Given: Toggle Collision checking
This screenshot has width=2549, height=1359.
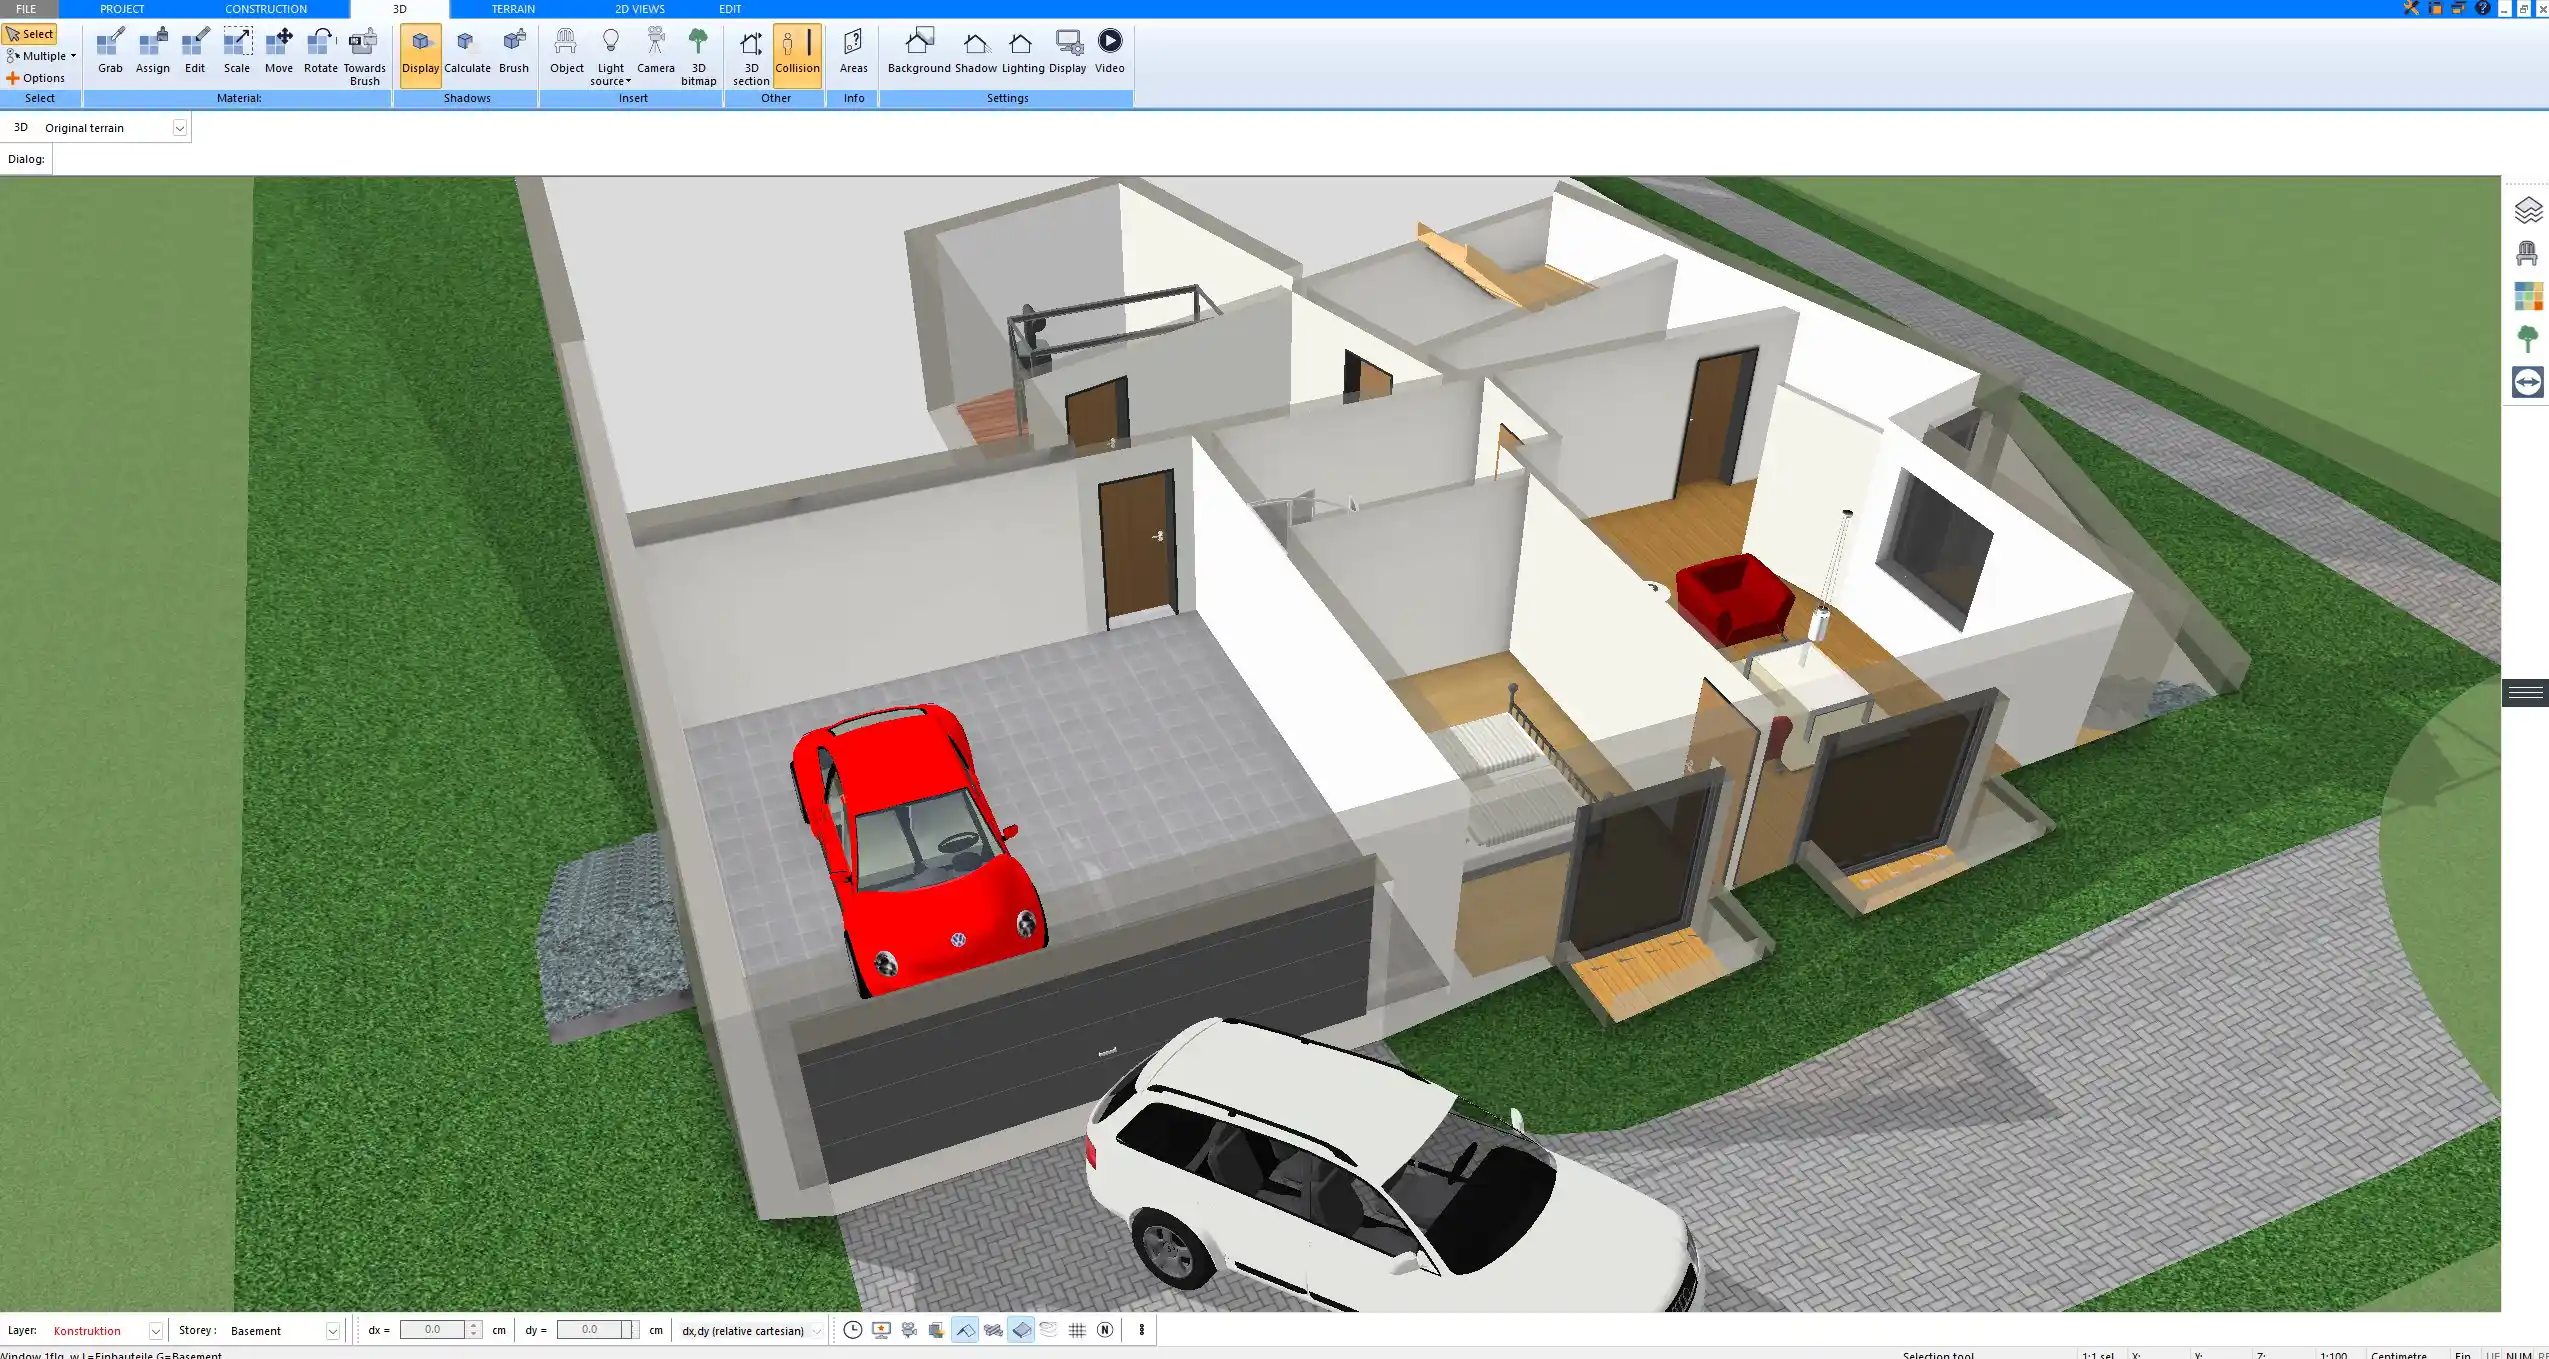Looking at the screenshot, I should coord(797,55).
